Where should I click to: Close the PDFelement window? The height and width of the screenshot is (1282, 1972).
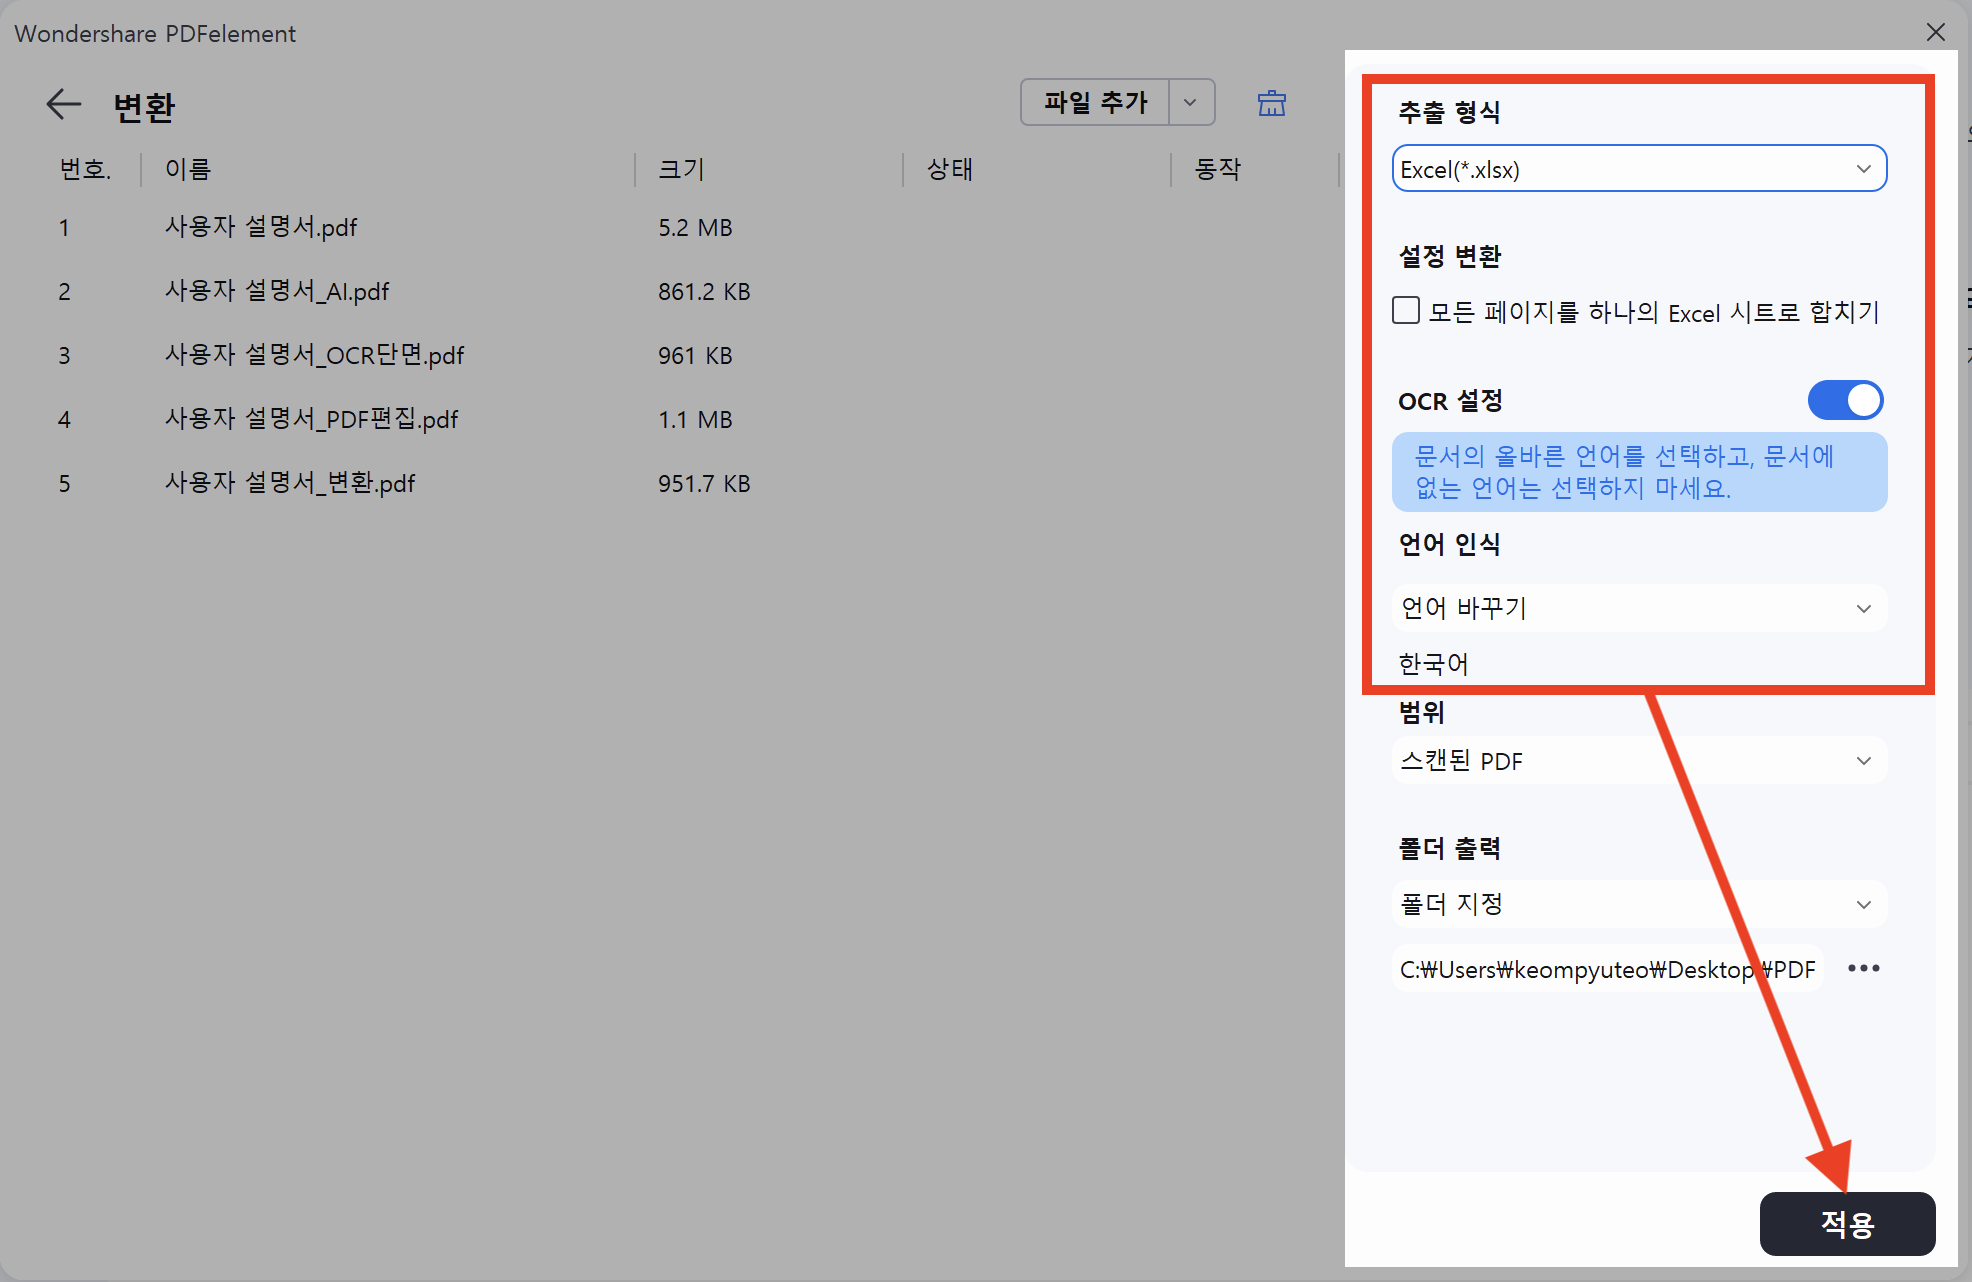(x=1935, y=32)
